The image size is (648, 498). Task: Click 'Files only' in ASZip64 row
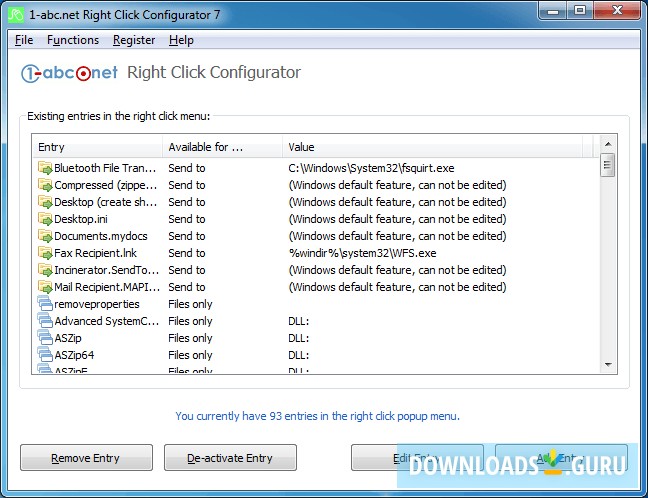[190, 355]
